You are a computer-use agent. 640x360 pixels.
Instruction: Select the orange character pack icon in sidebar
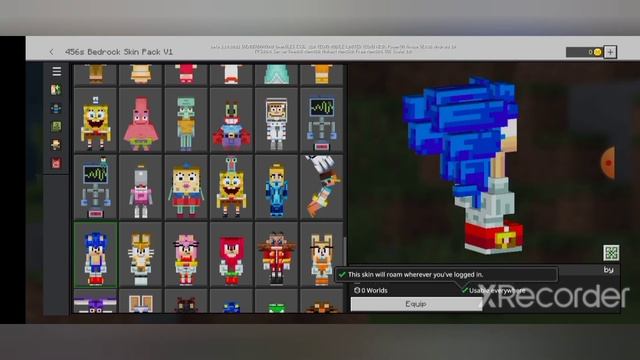pyautogui.click(x=56, y=144)
